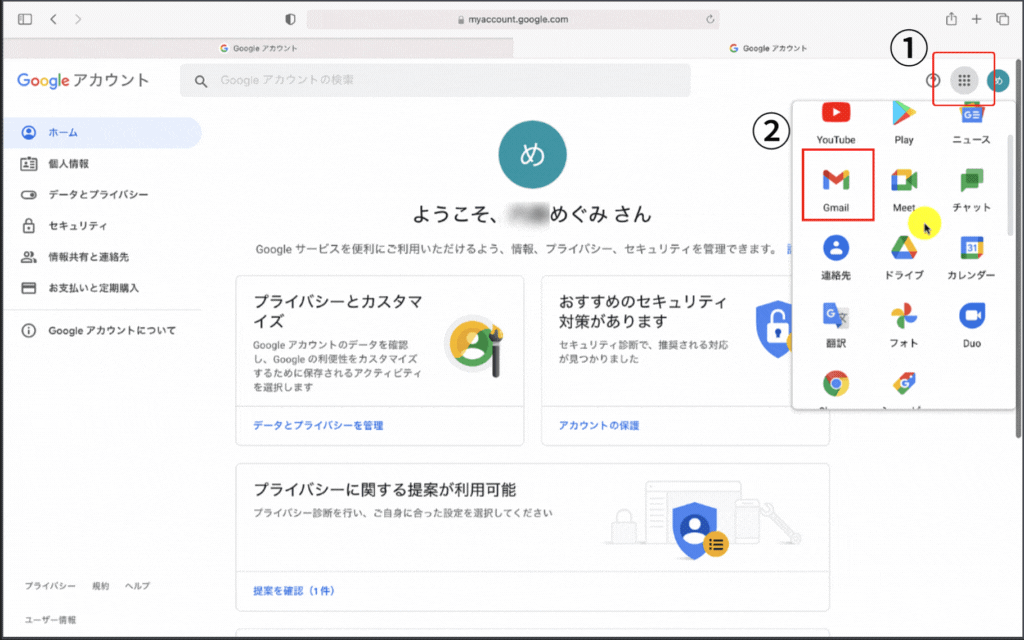Click おすすめのセキュリティ対策があります heading
The image size is (1024, 640).
pyautogui.click(x=643, y=312)
